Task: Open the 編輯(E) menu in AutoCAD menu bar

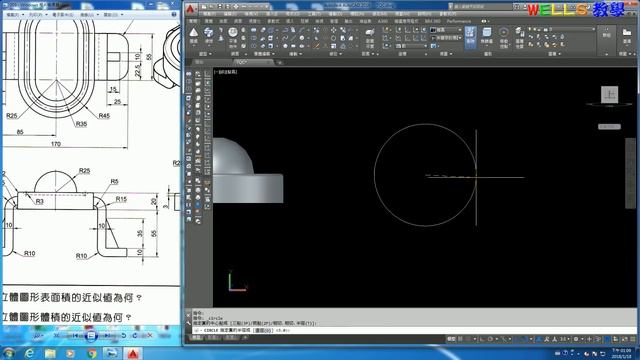Action: pos(230,14)
